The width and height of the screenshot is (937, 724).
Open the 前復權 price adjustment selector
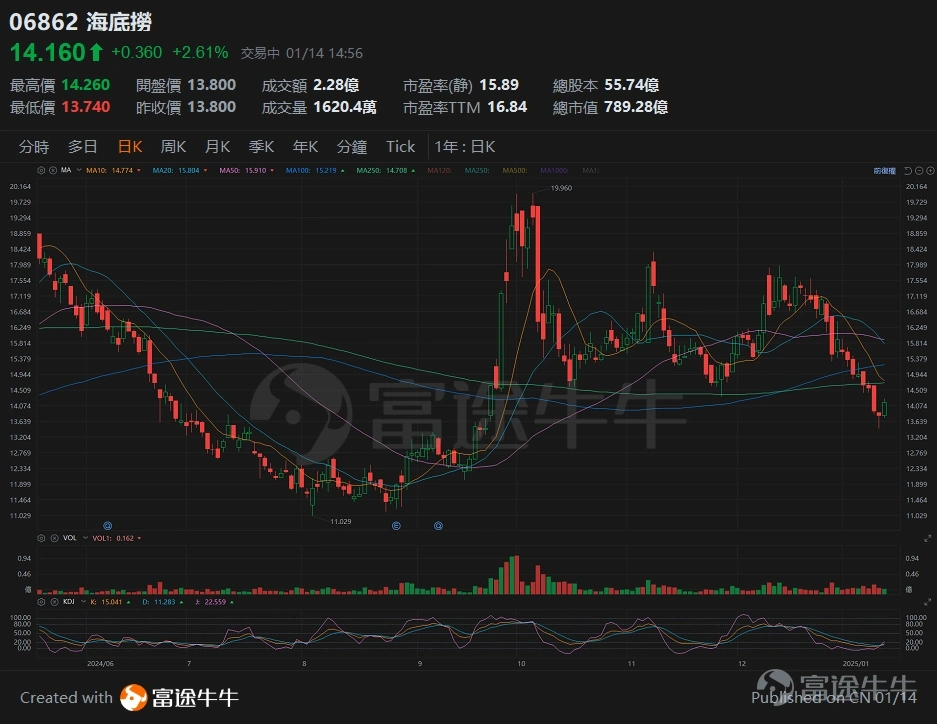[x=884, y=171]
